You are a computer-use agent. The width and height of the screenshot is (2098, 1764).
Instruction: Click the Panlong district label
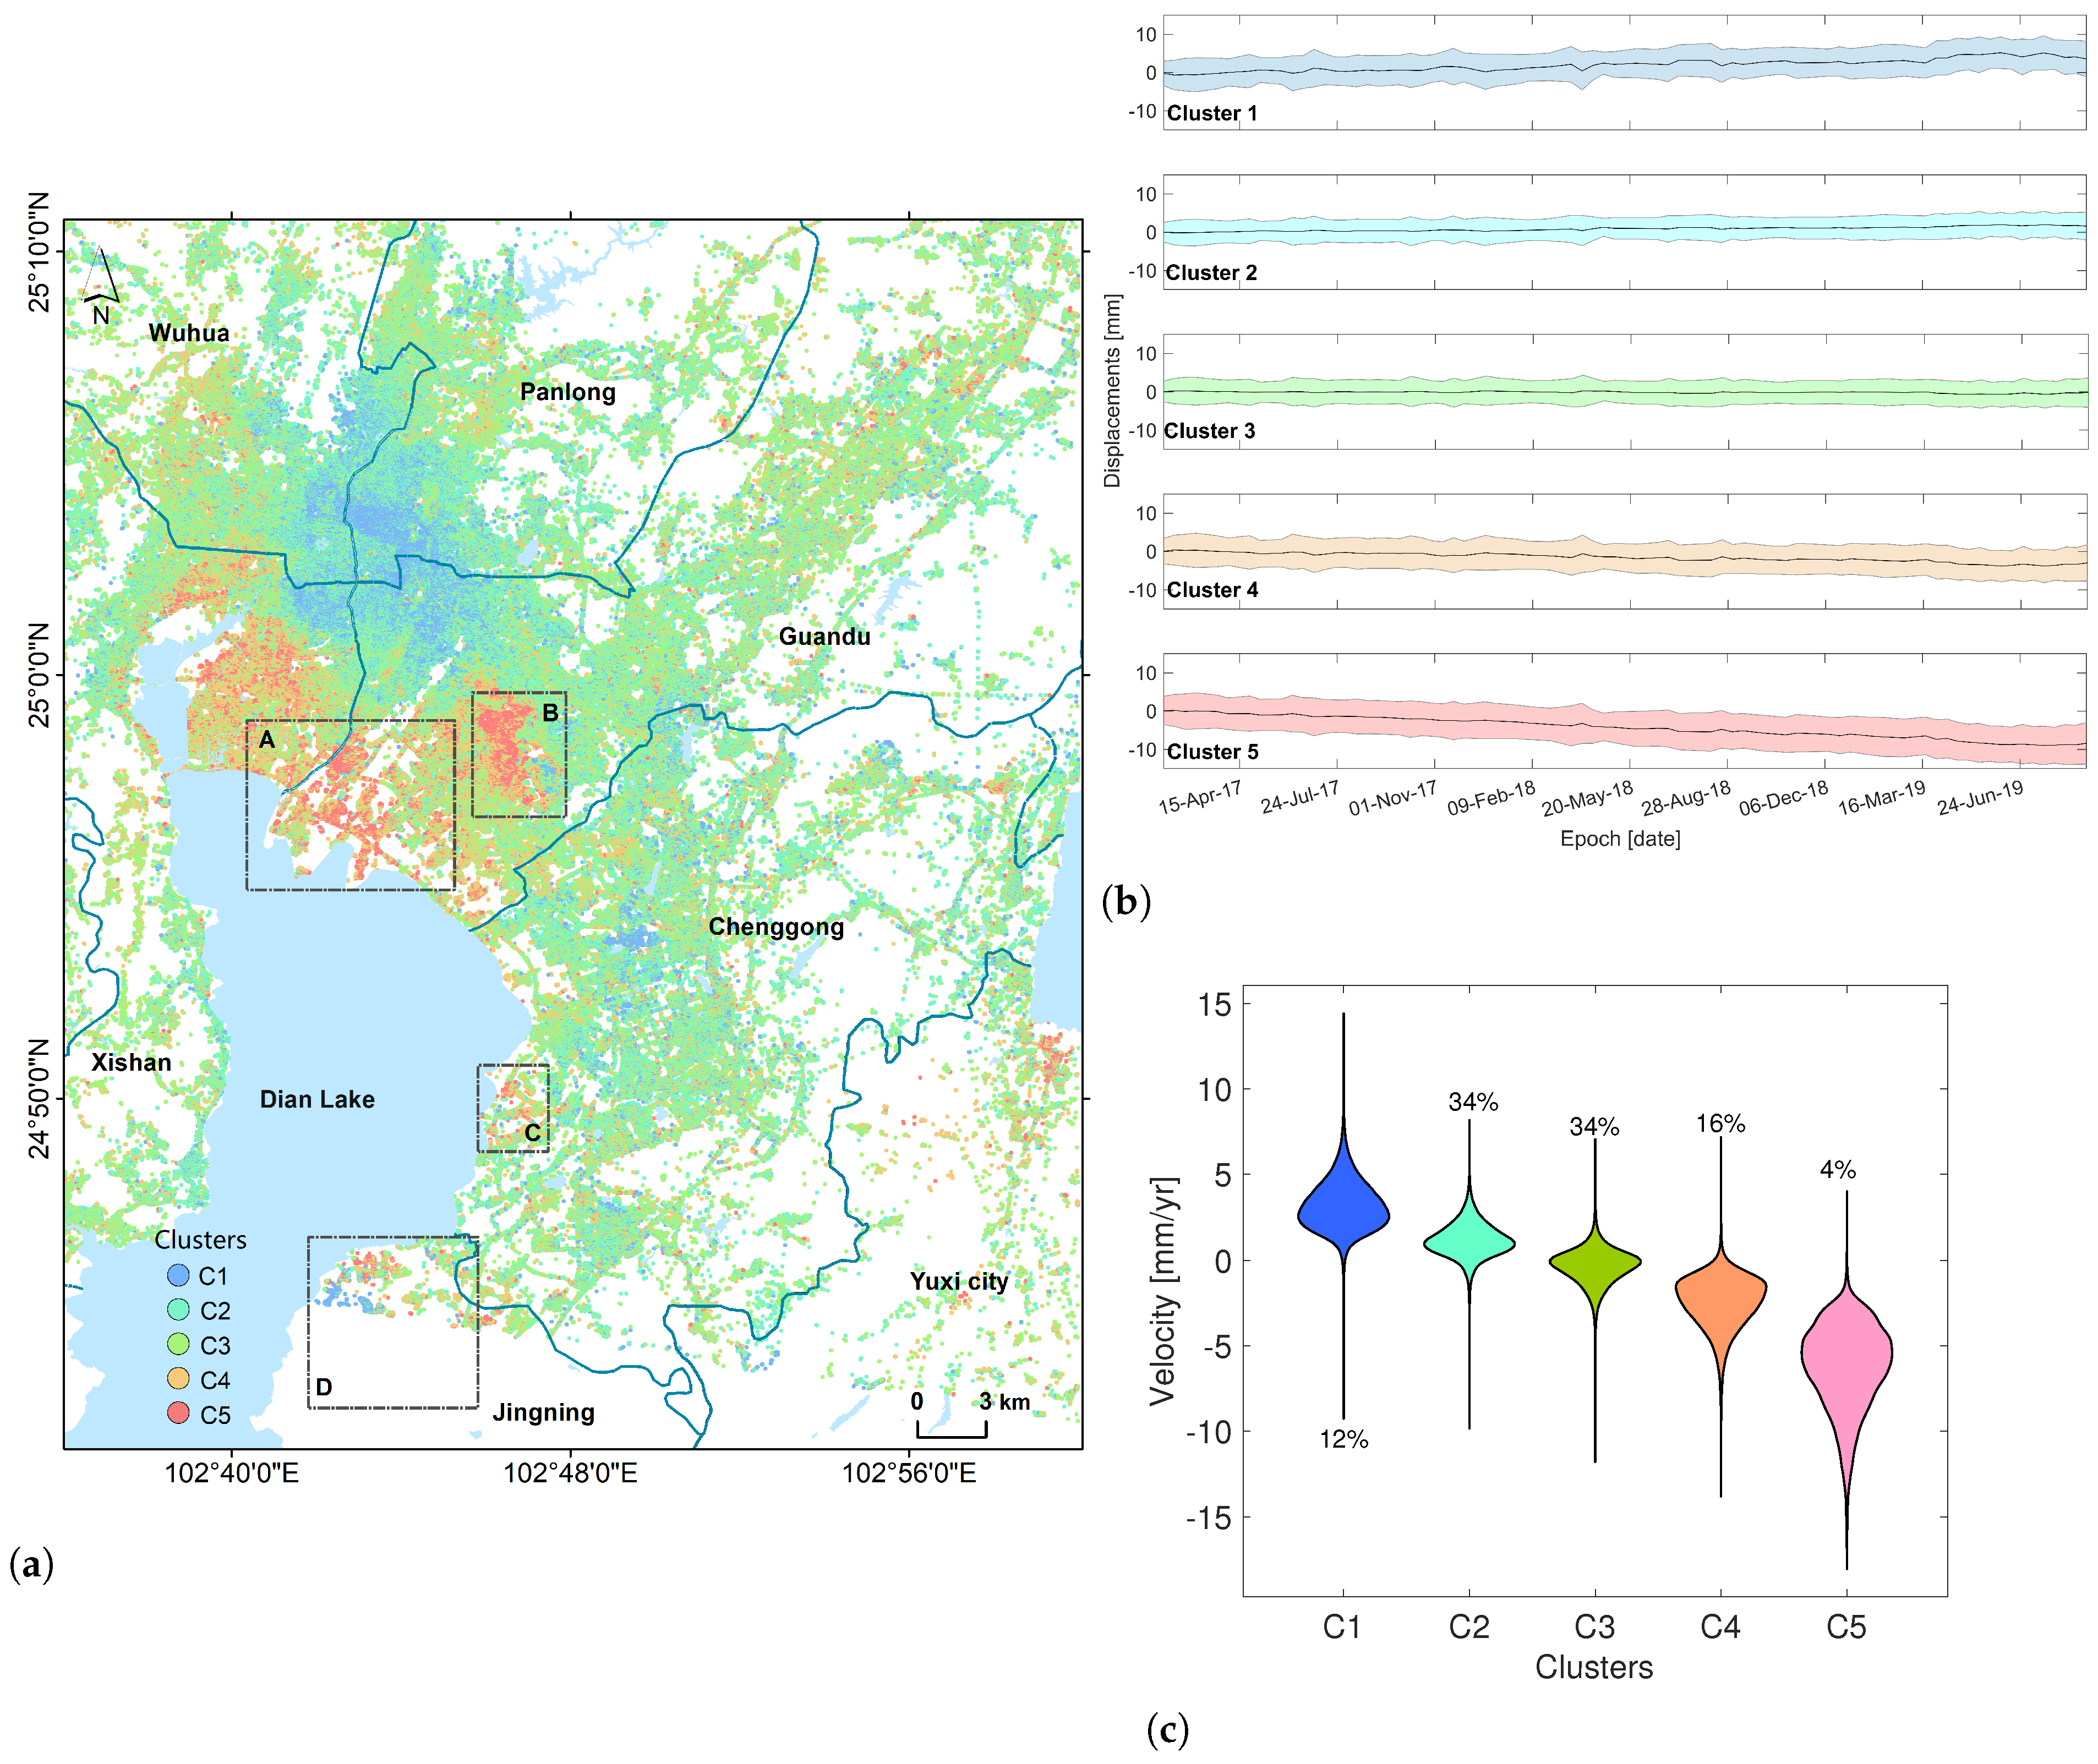(567, 392)
